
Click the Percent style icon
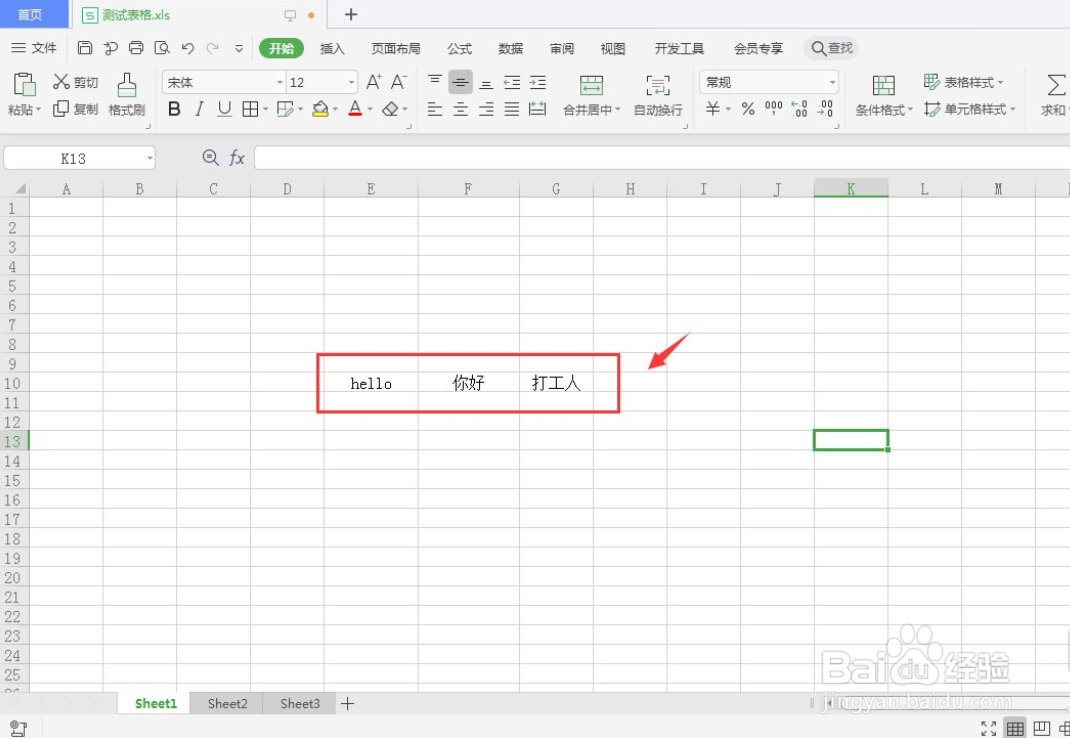[747, 110]
